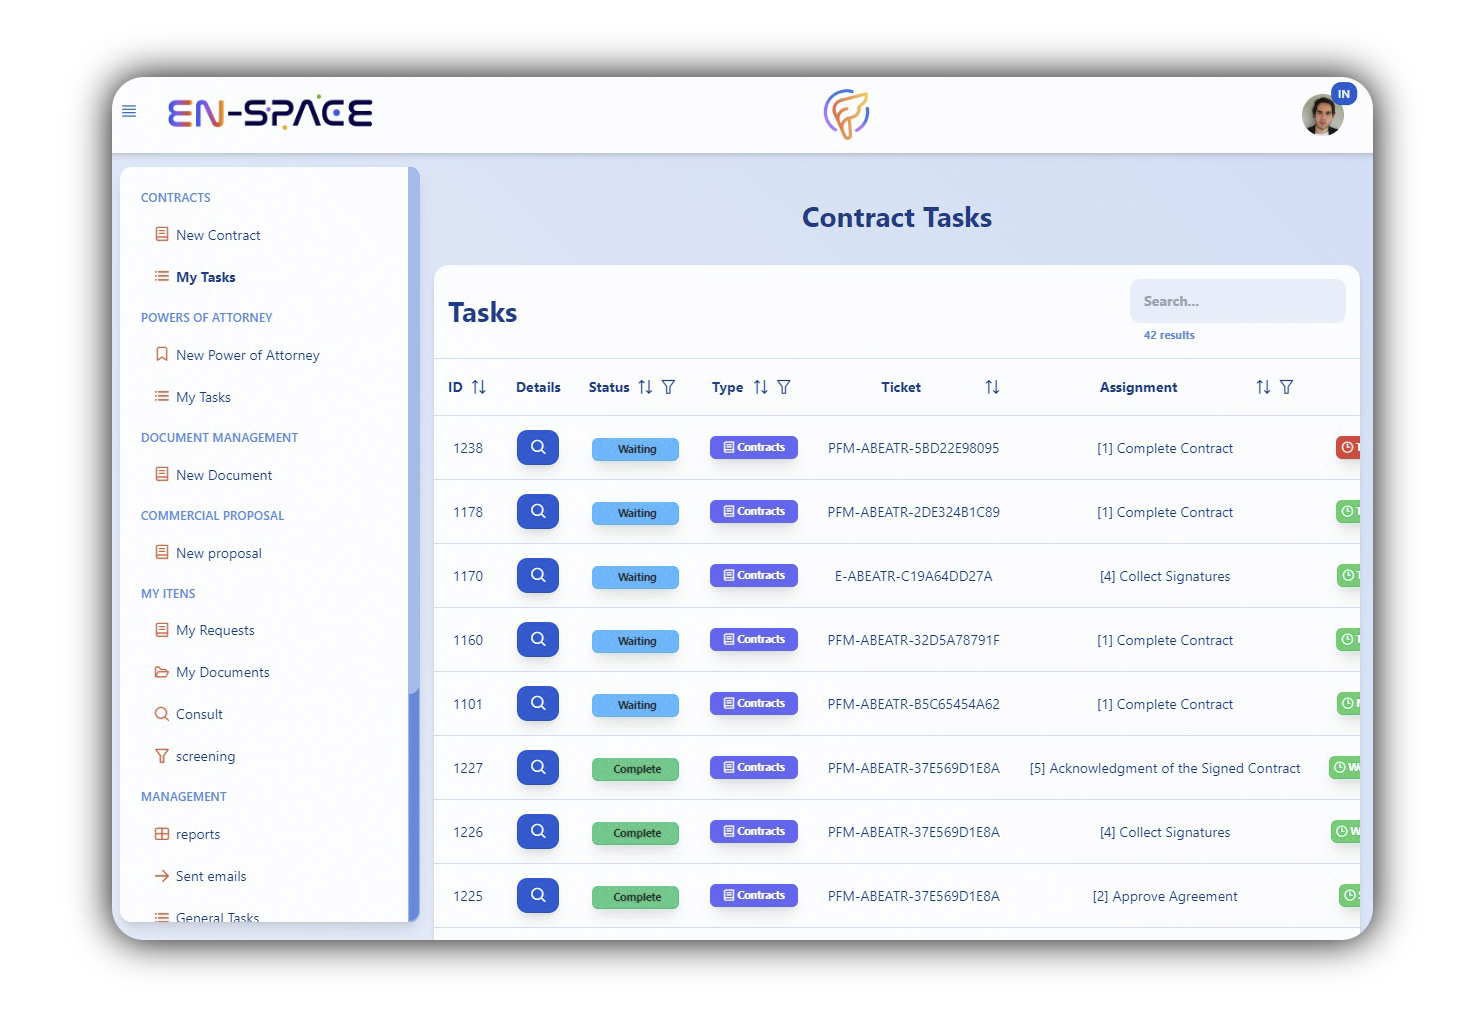Open the user avatar profile picture

coord(1322,115)
